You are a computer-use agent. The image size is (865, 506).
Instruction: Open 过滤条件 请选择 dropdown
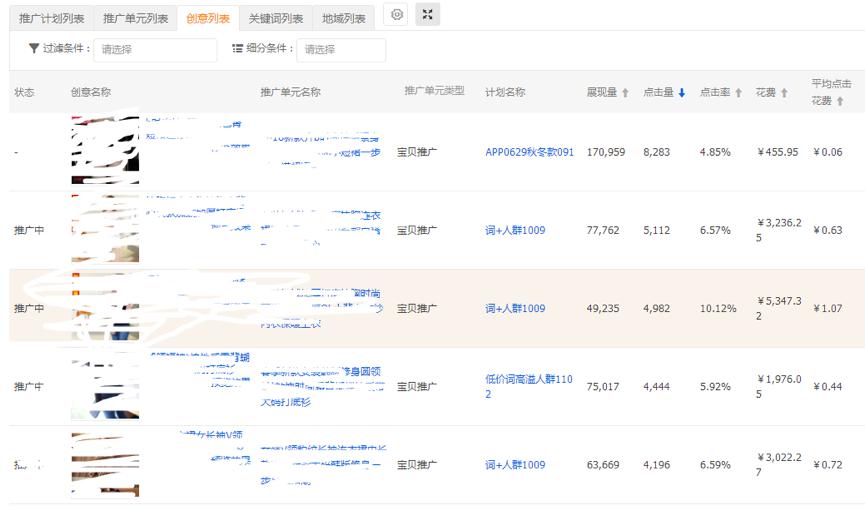point(155,50)
